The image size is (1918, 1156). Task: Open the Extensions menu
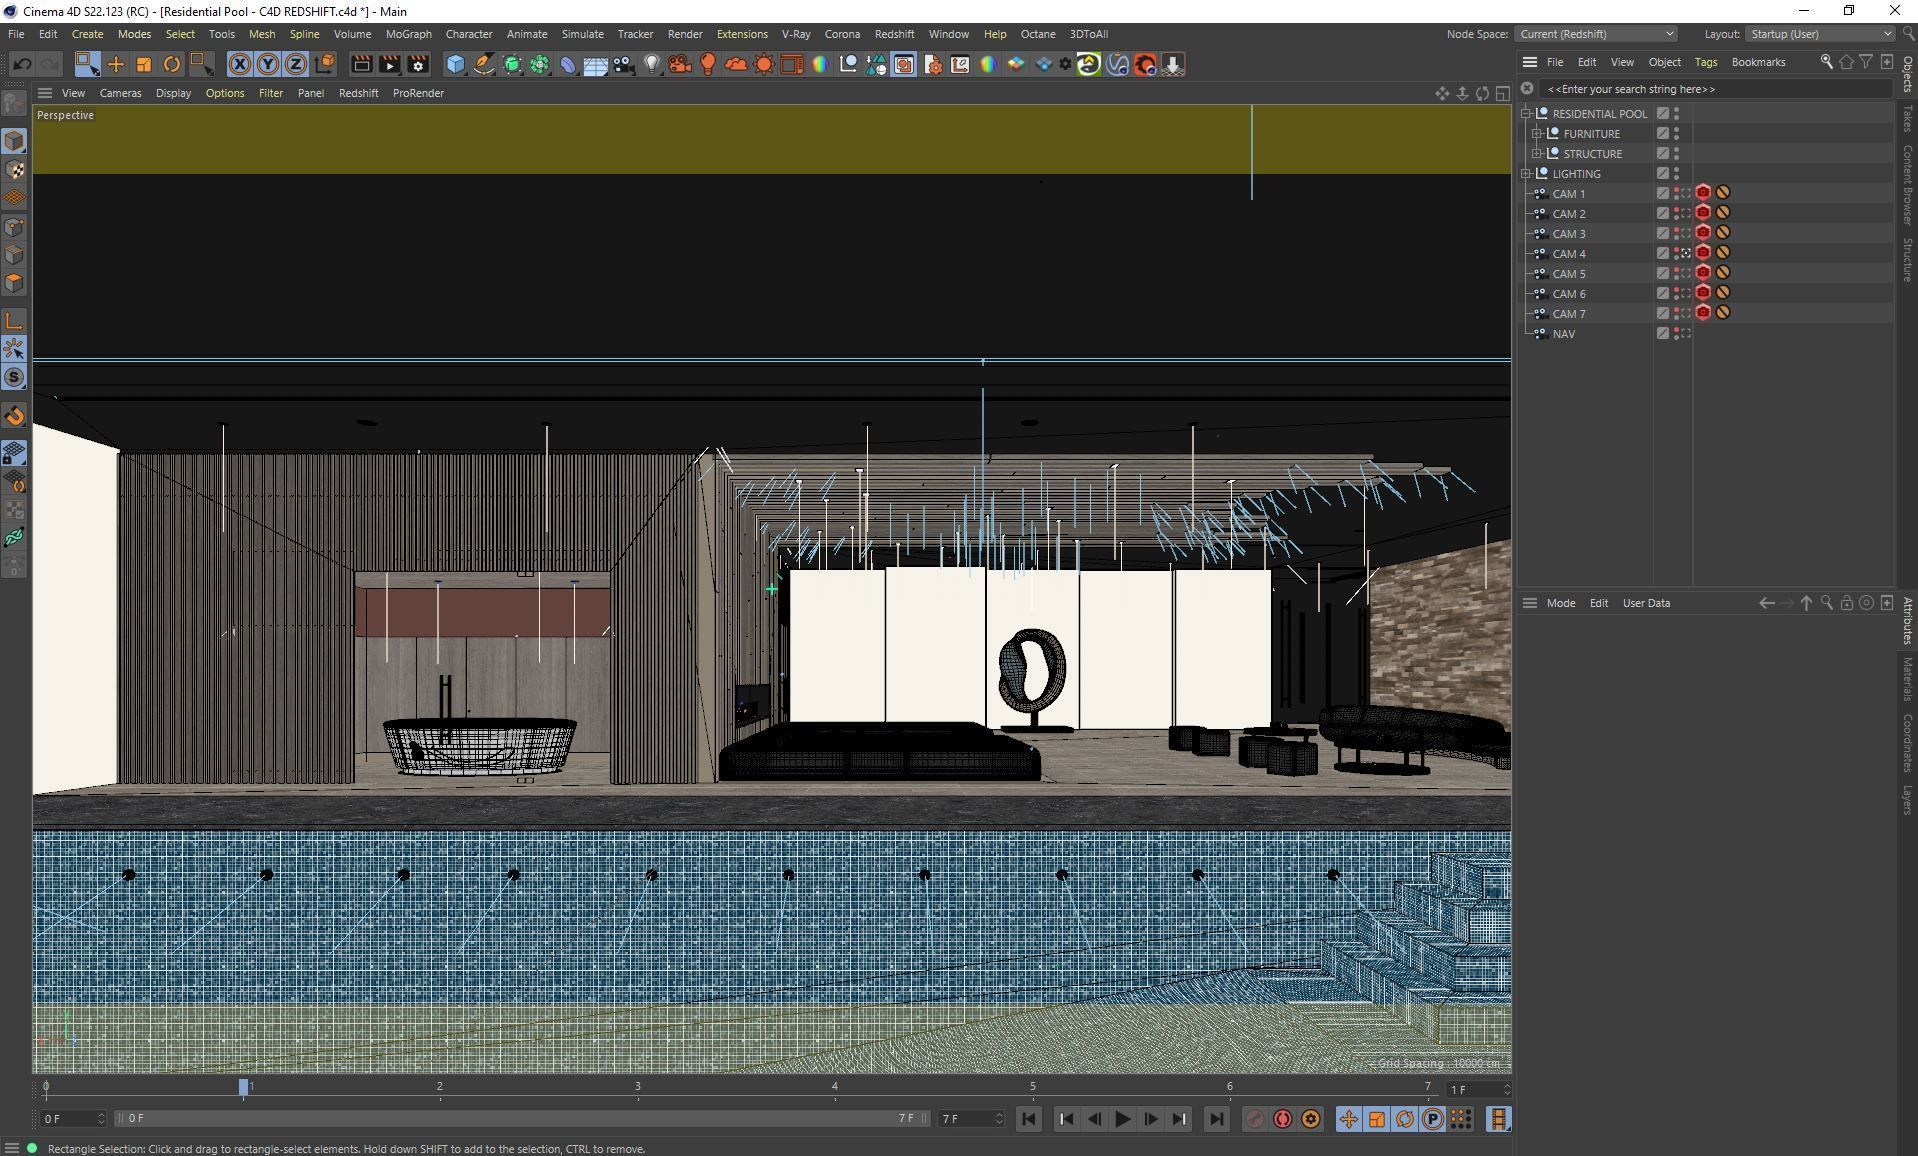742,34
